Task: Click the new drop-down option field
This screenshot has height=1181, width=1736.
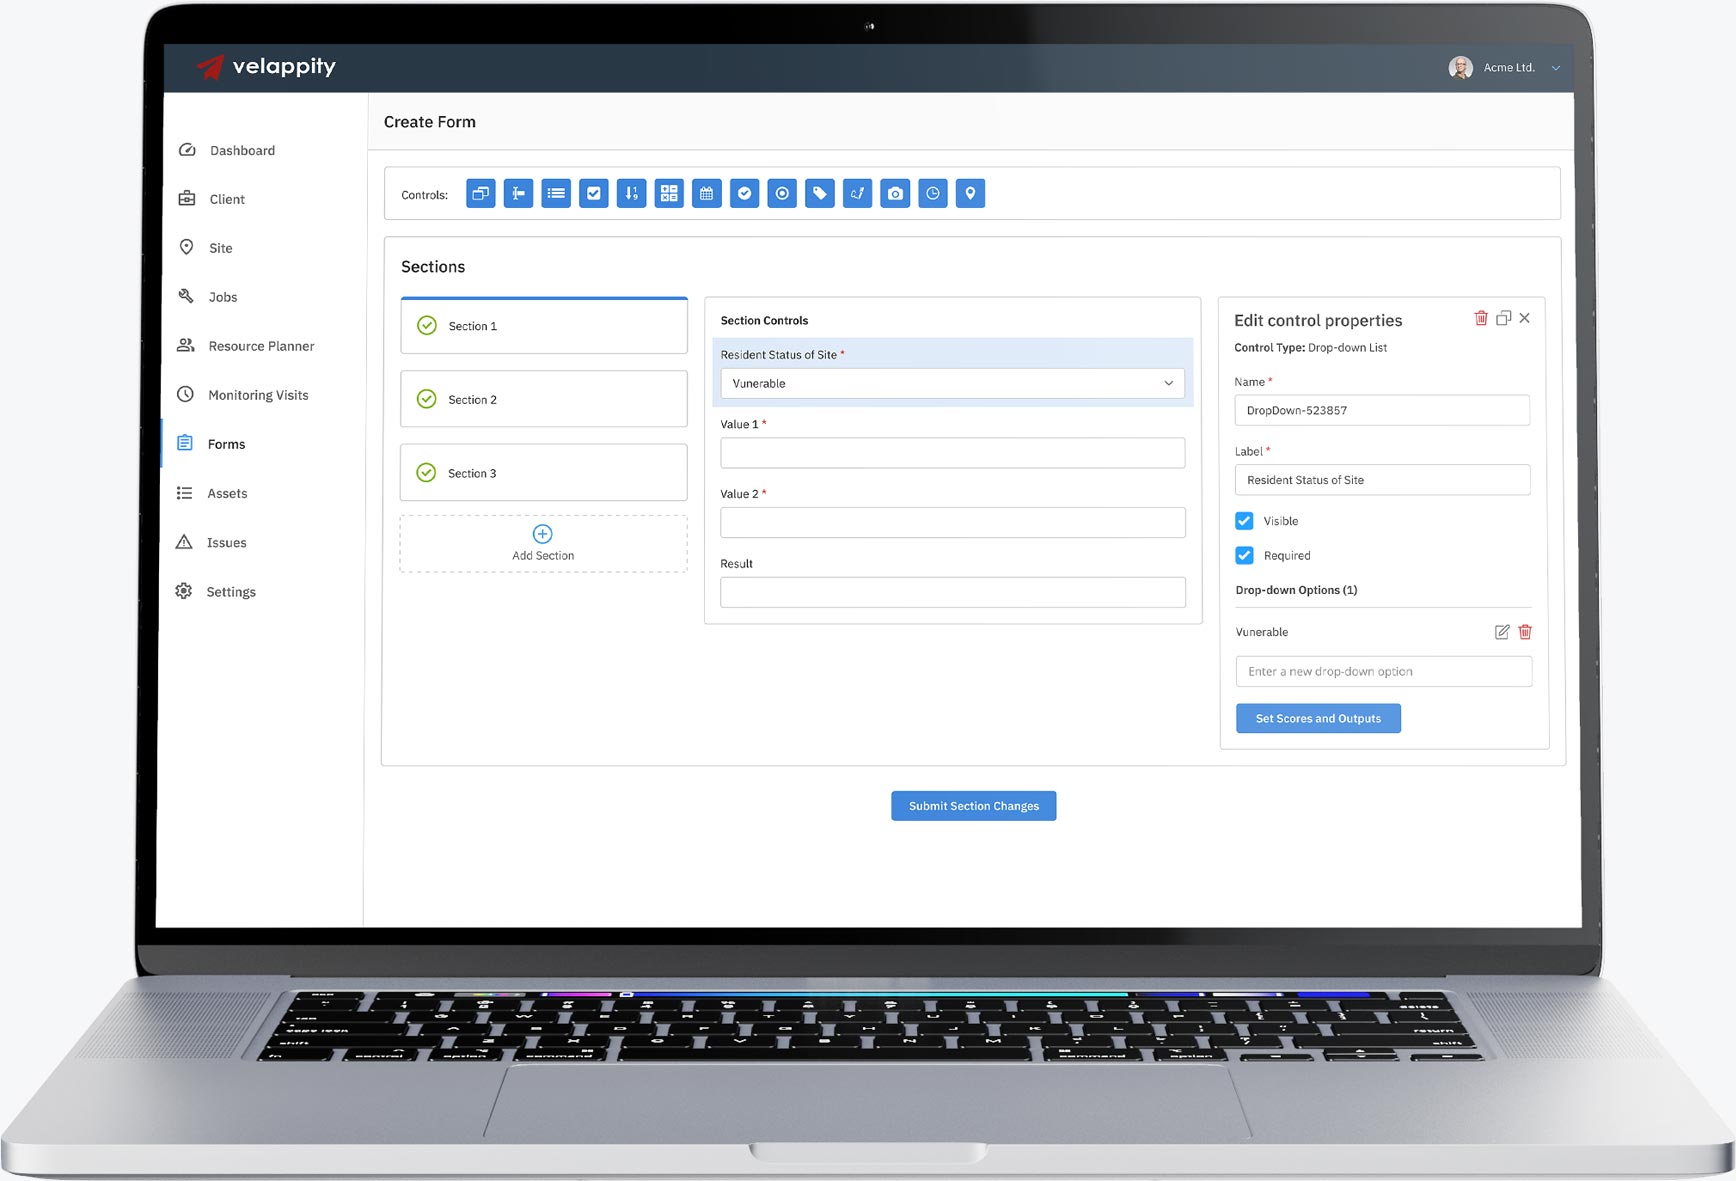Action: (1383, 672)
